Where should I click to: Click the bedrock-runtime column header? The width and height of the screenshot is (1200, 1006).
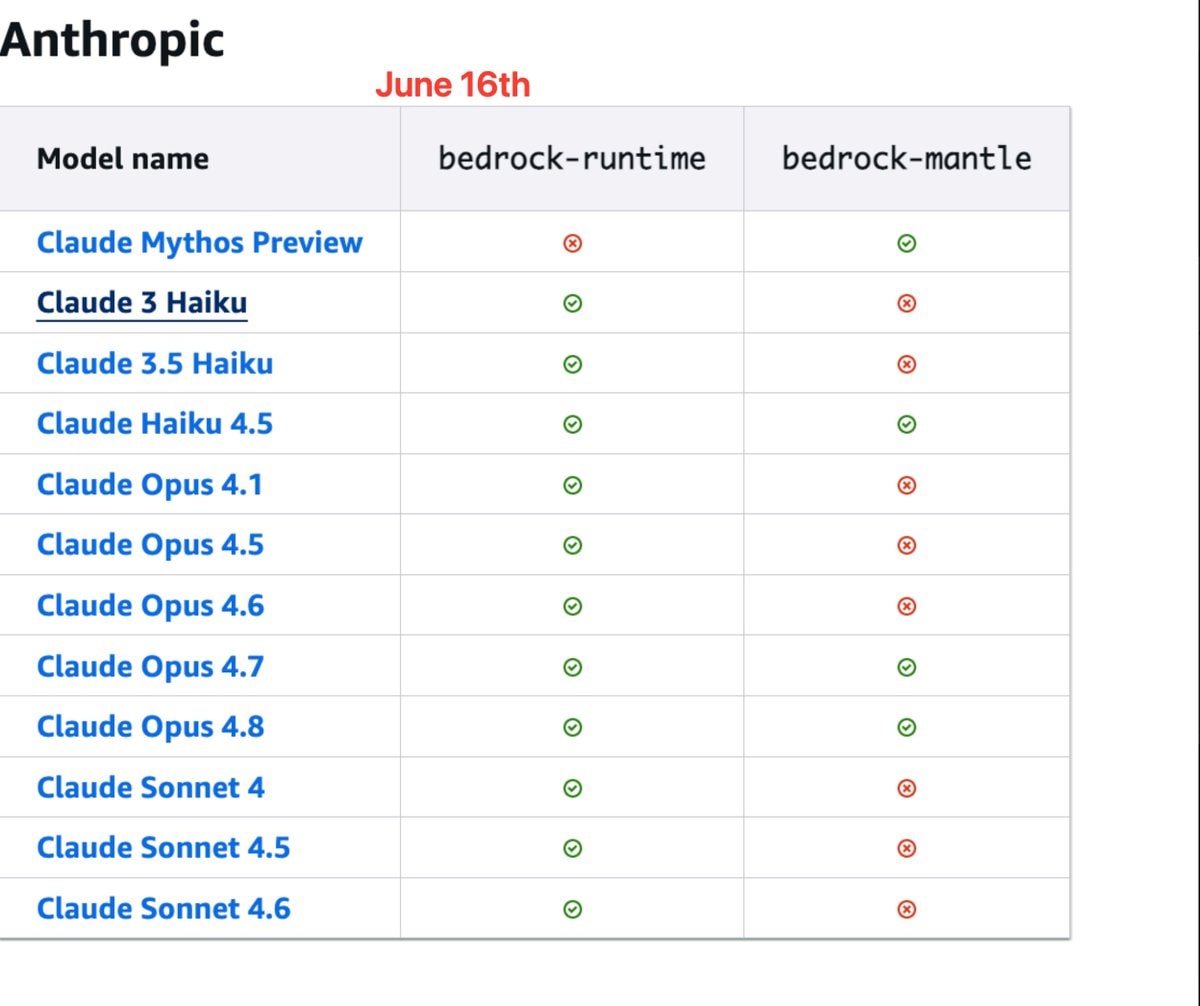572,158
